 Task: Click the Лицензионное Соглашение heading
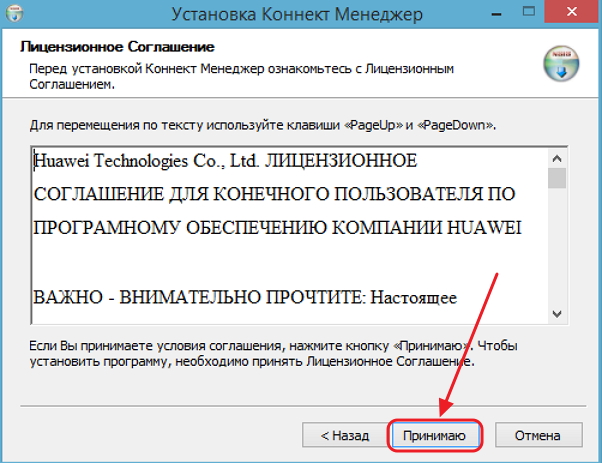click(x=117, y=47)
